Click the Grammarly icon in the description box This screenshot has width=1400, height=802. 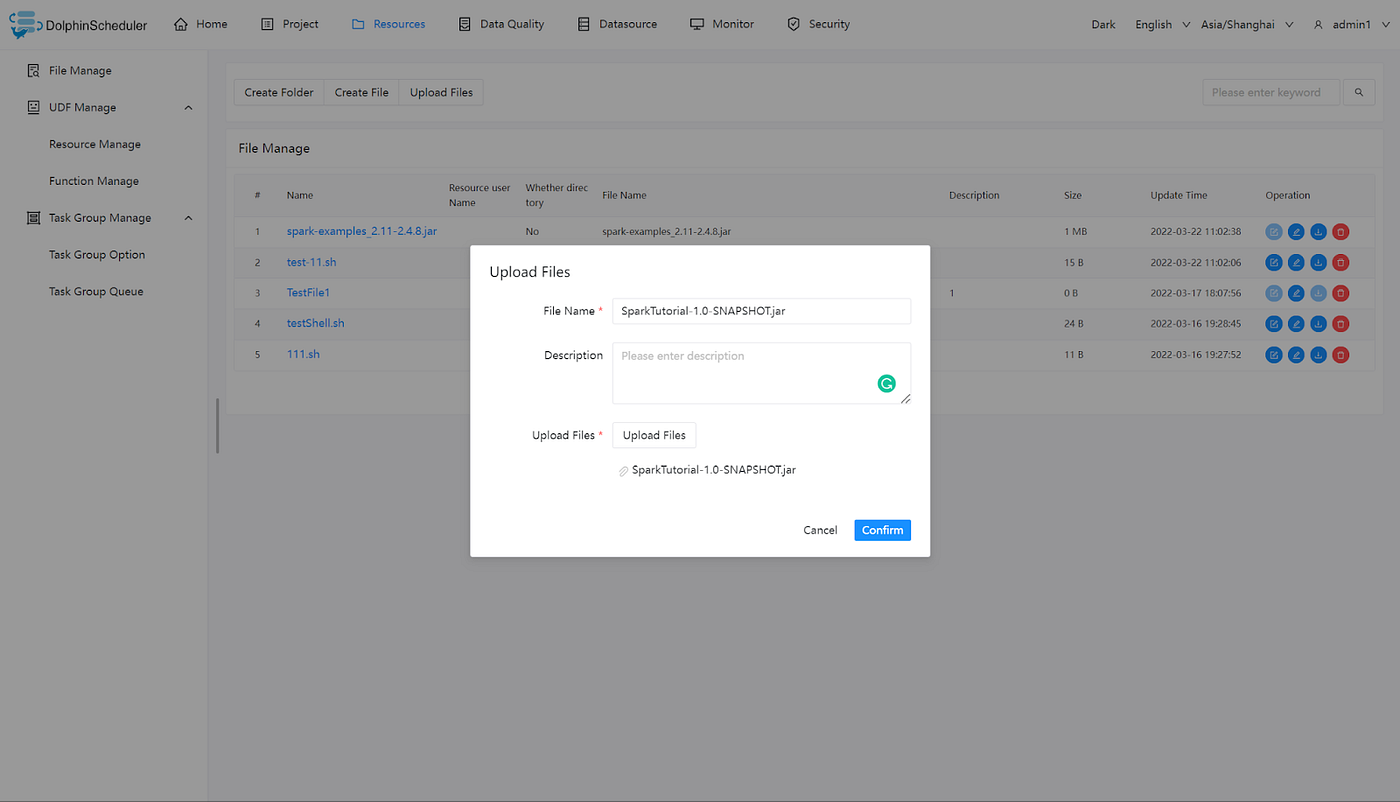point(886,383)
